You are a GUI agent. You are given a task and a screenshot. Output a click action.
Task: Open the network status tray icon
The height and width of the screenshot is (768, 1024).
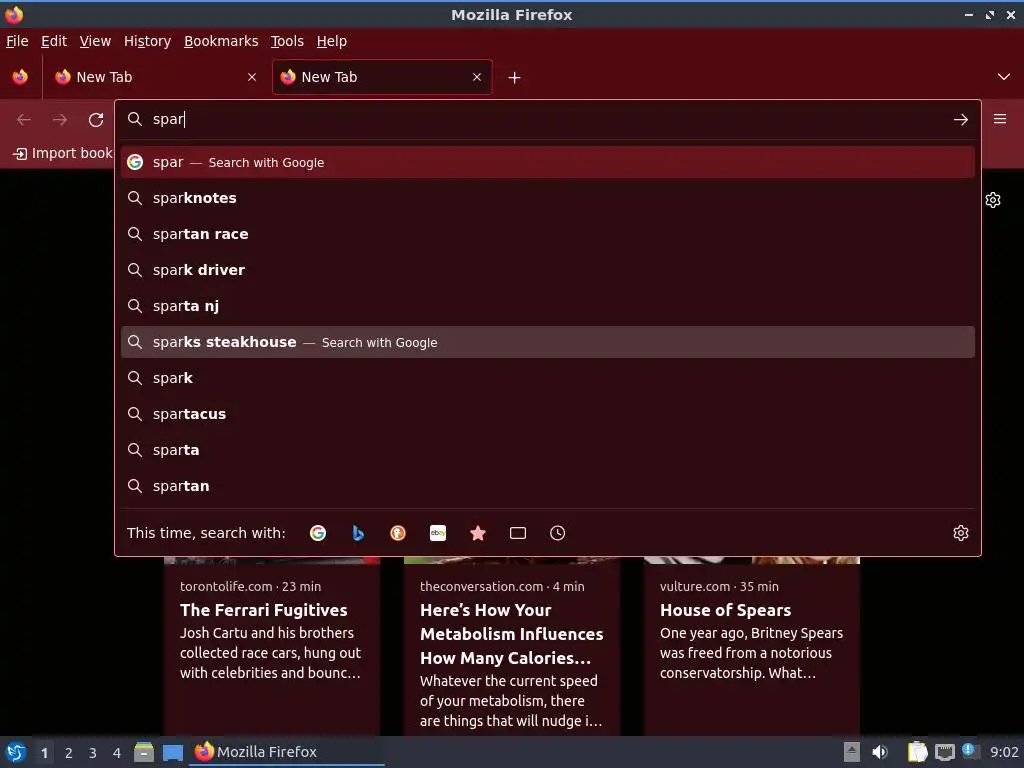[944, 753]
